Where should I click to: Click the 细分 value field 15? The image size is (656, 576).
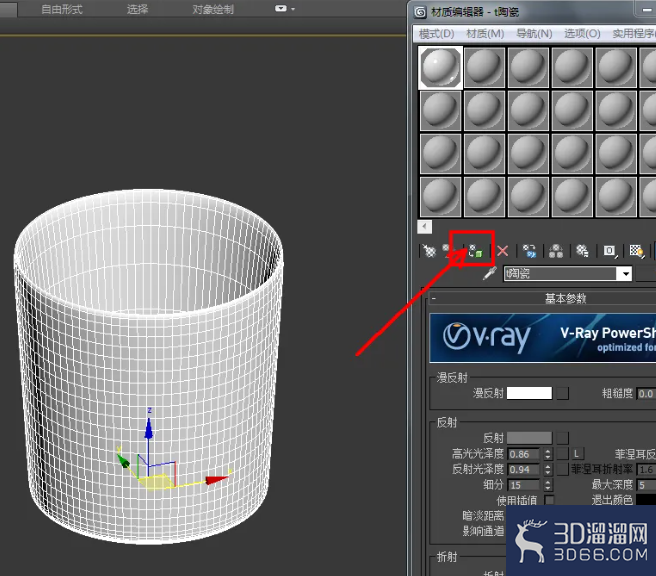[x=523, y=485]
